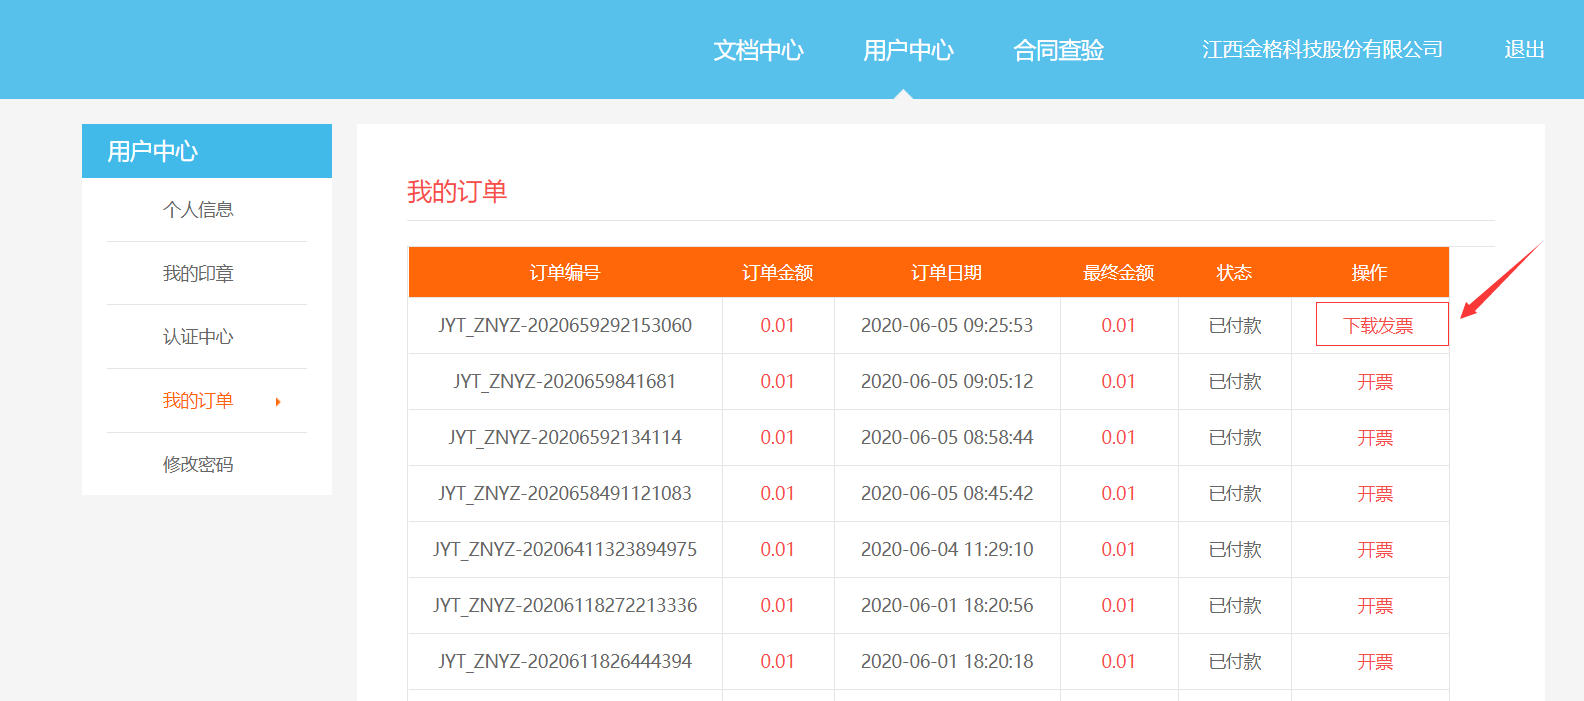Select 用户中心 in top navigation
1584x701 pixels.
pos(908,50)
